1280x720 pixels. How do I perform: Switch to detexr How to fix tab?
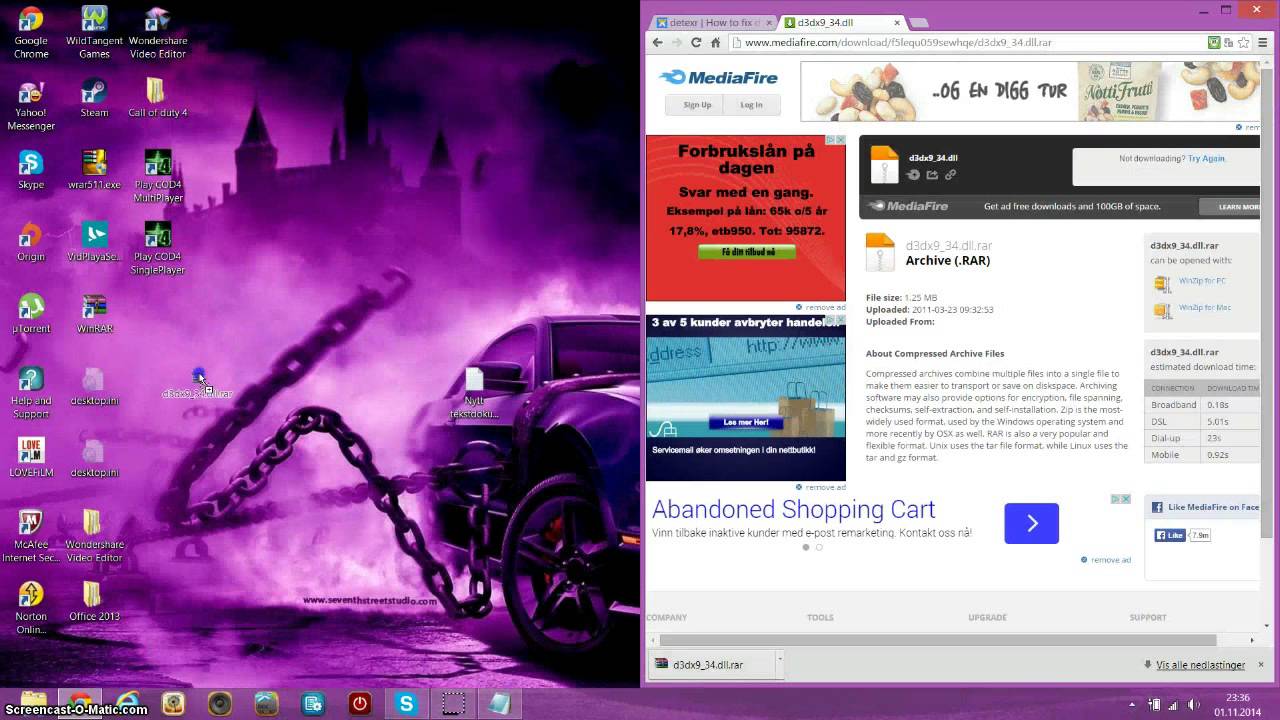point(715,22)
